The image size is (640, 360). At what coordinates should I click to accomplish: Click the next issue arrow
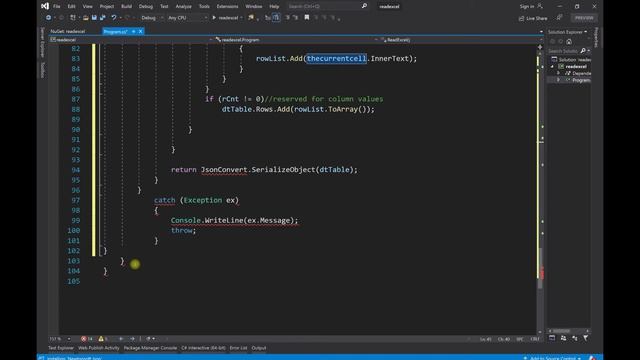click(x=132, y=339)
